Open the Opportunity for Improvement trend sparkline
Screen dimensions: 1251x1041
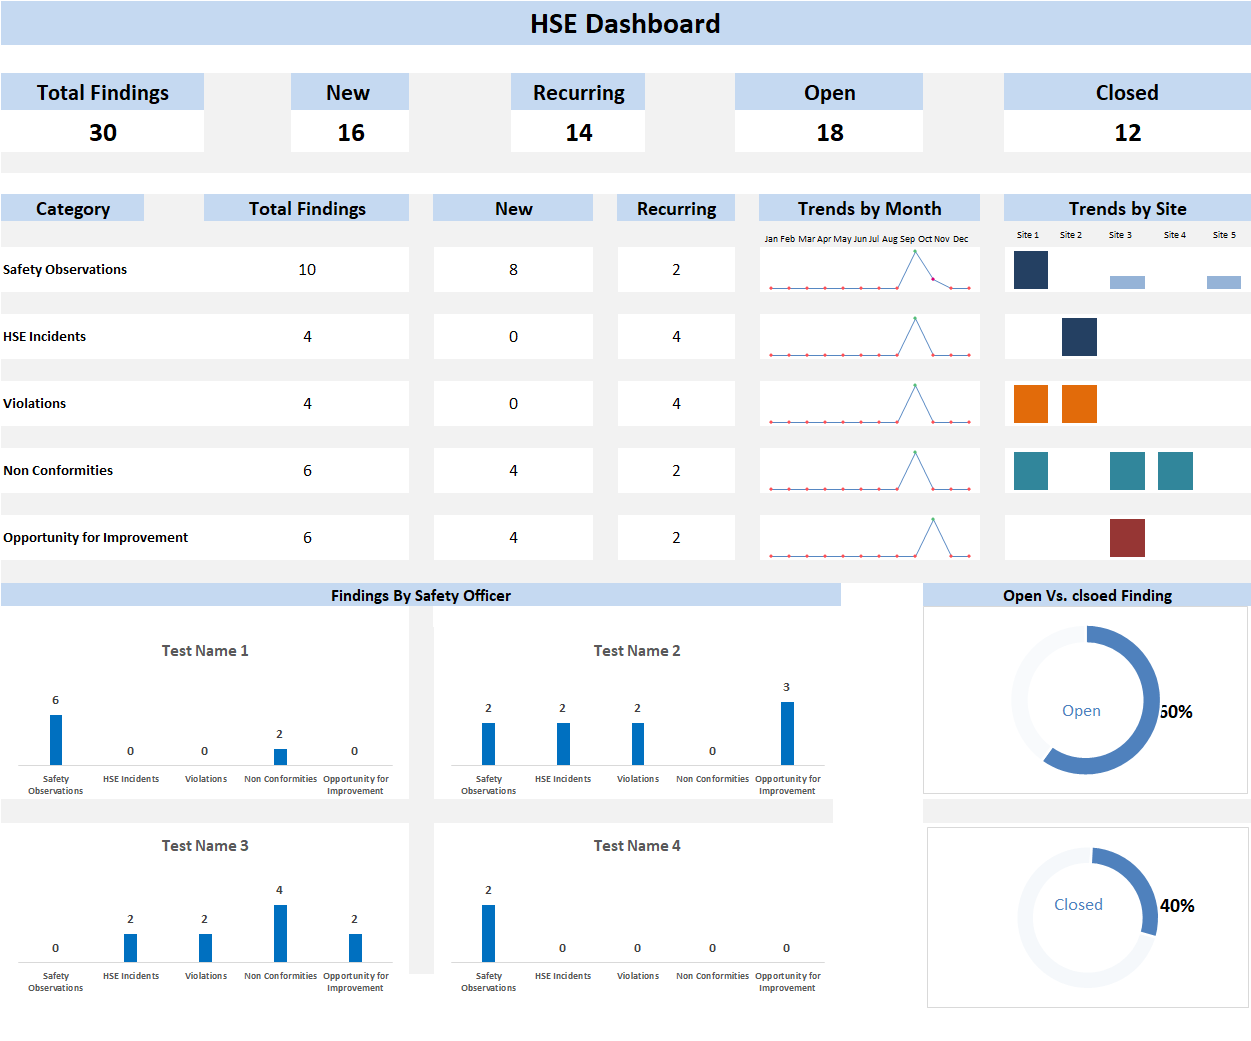click(869, 538)
